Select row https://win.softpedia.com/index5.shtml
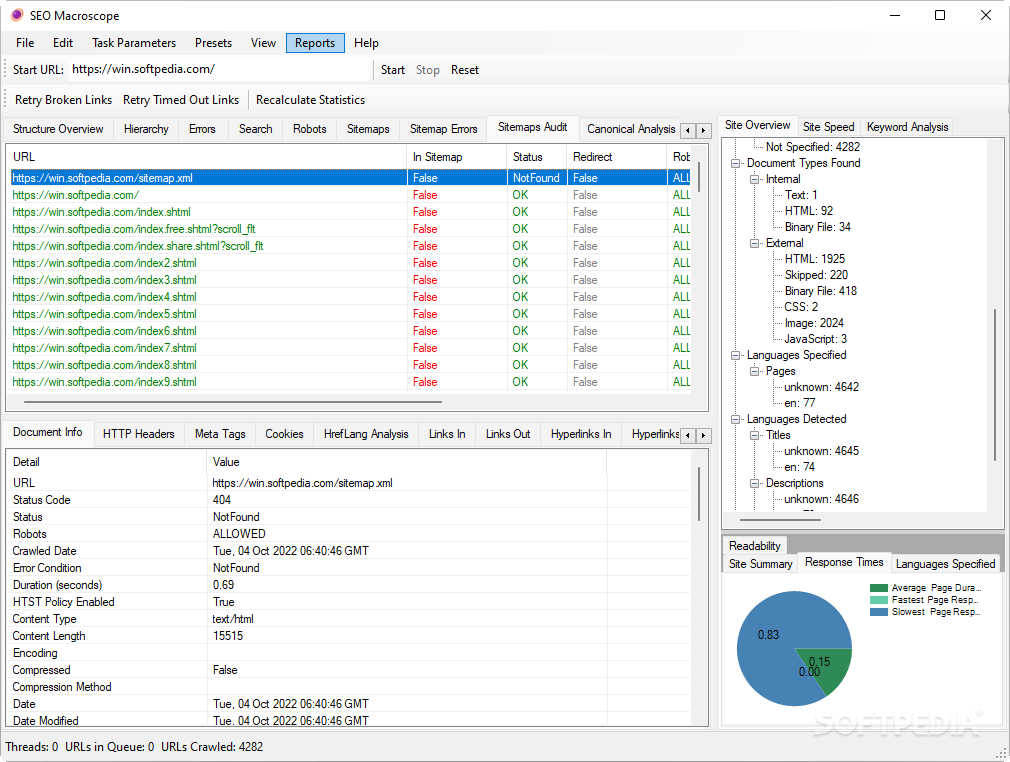The height and width of the screenshot is (762, 1010). click(351, 314)
